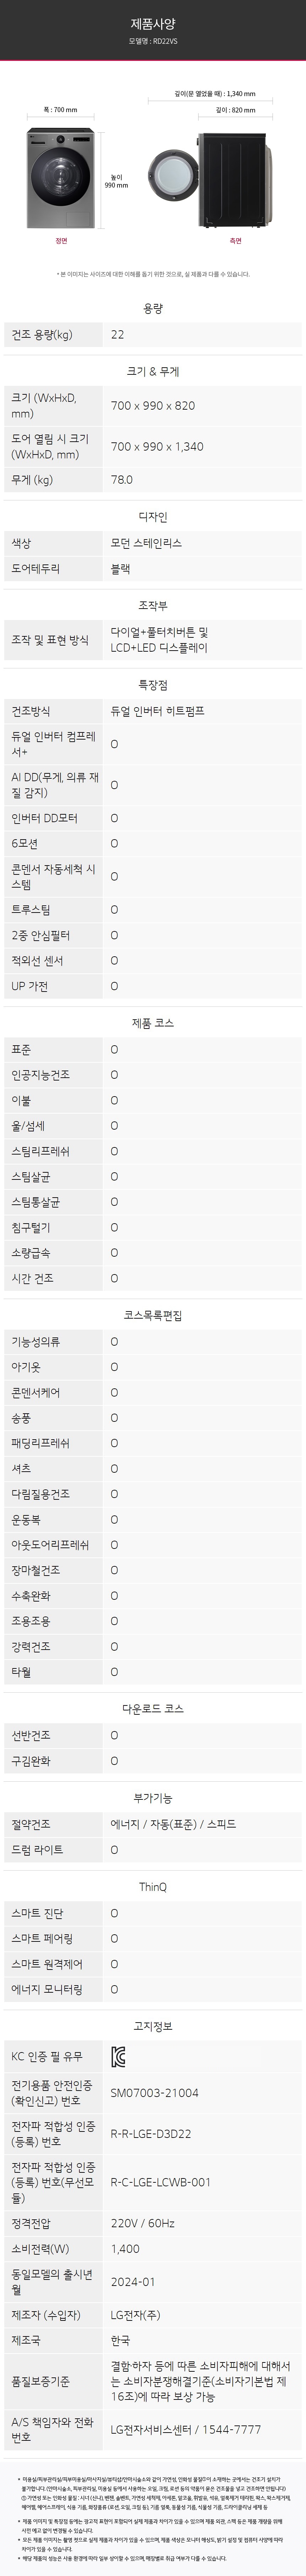Click the 모던 스테인리스 color value

coord(146,543)
